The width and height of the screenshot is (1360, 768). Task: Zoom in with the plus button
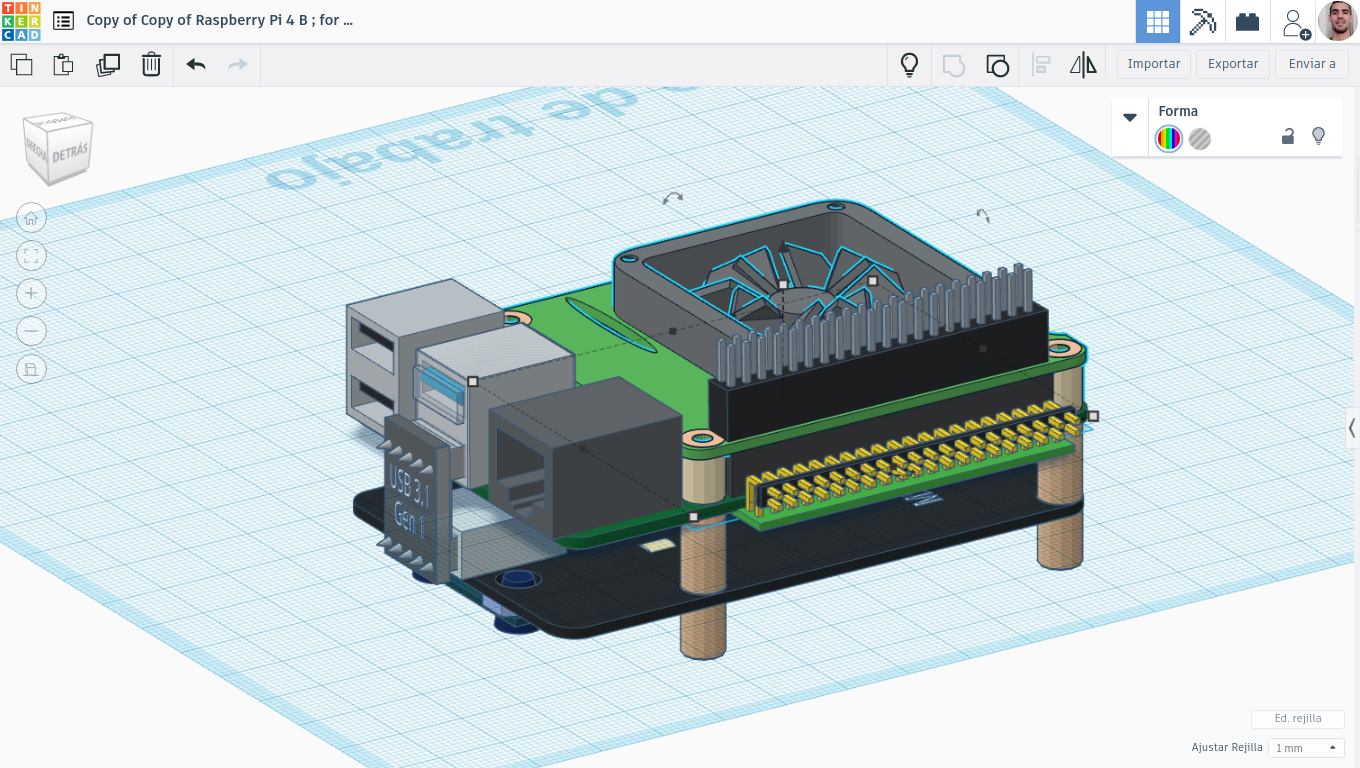(x=31, y=293)
